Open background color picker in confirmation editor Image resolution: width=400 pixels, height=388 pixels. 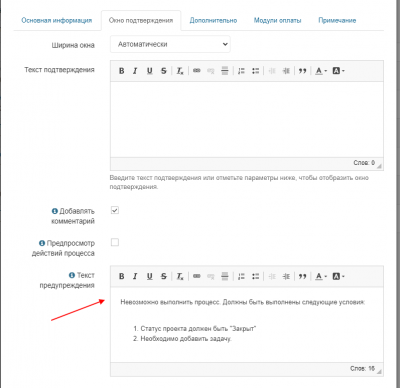339,71
